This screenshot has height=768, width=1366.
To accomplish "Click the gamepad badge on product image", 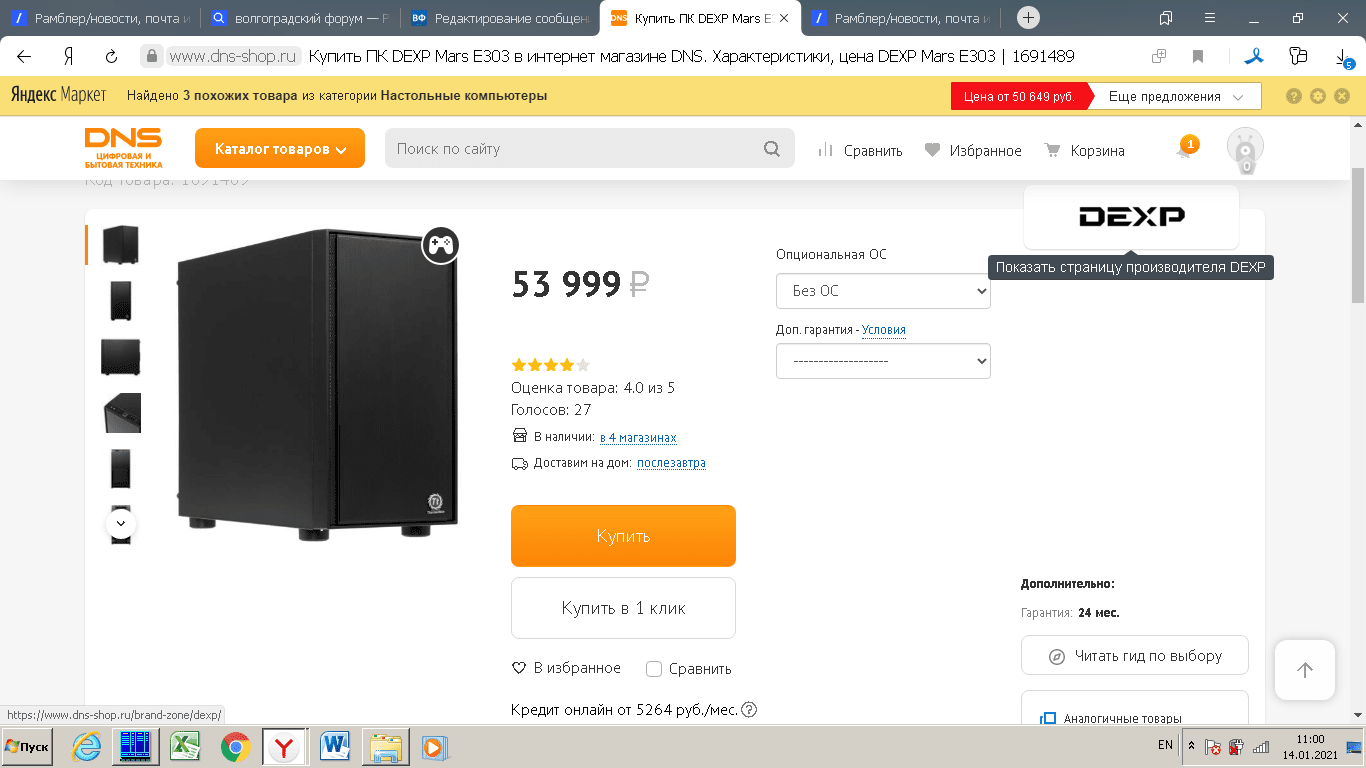I will (x=440, y=244).
